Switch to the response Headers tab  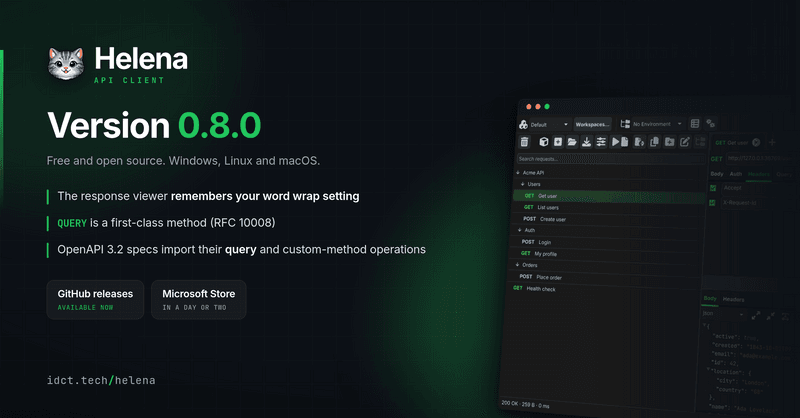tap(733, 300)
